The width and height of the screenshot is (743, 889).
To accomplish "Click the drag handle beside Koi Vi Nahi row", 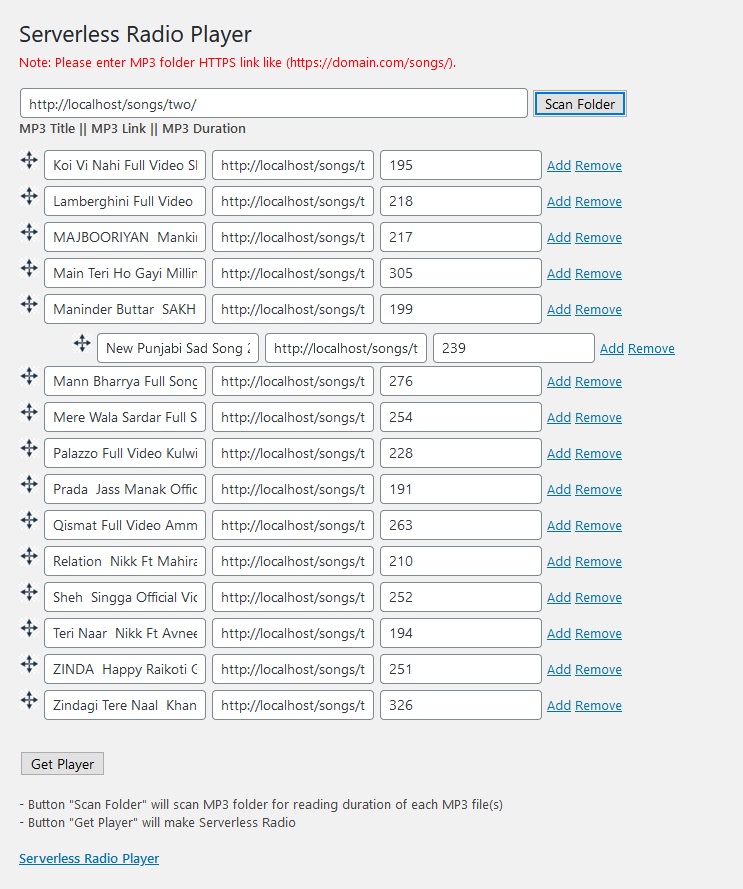I will tap(29, 161).
